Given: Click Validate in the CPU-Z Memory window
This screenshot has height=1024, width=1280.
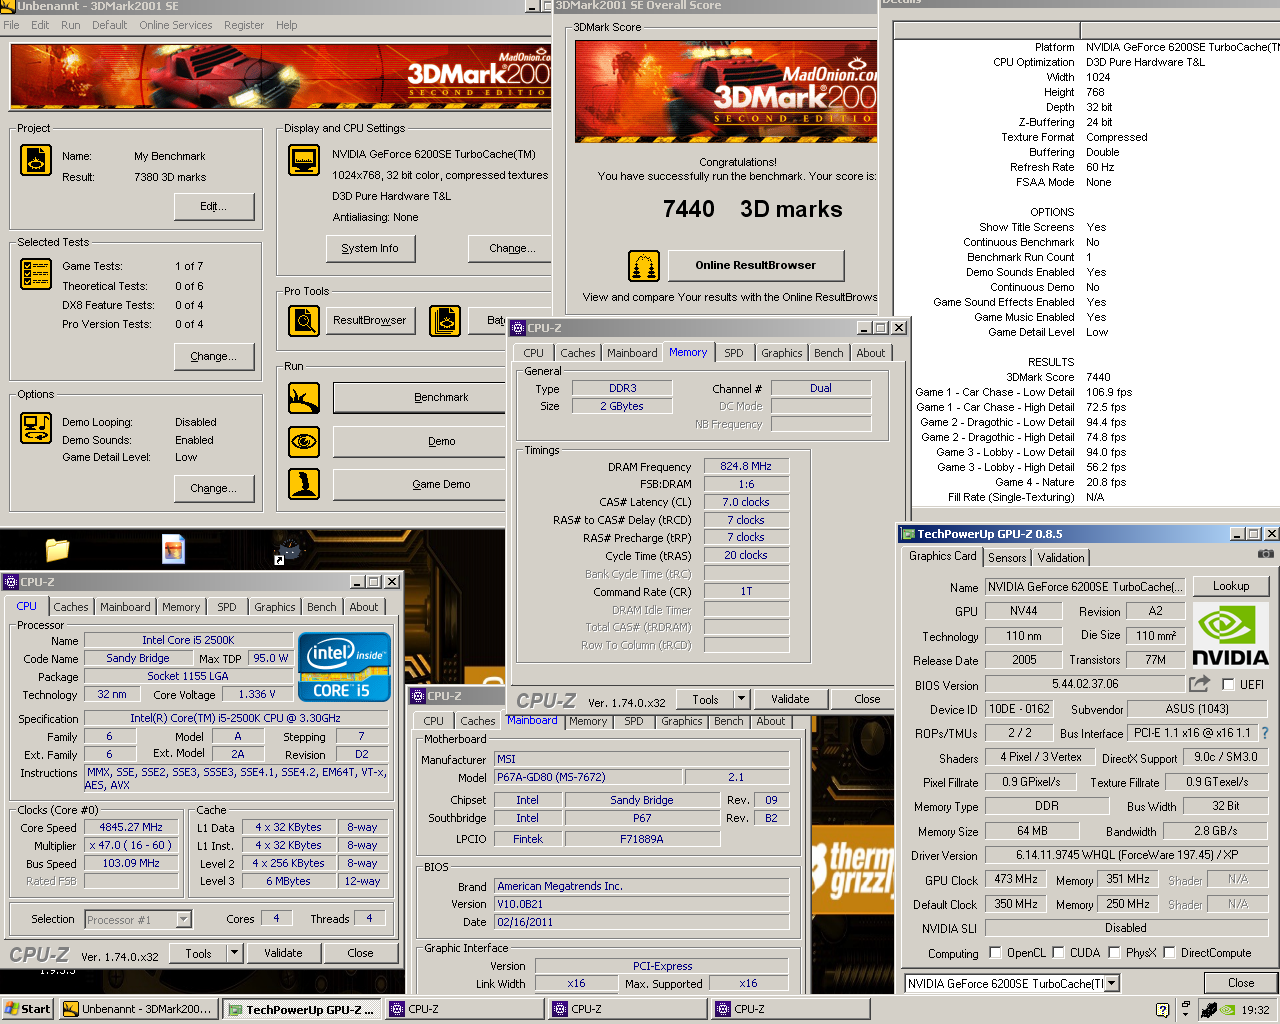Looking at the screenshot, I should [x=790, y=699].
